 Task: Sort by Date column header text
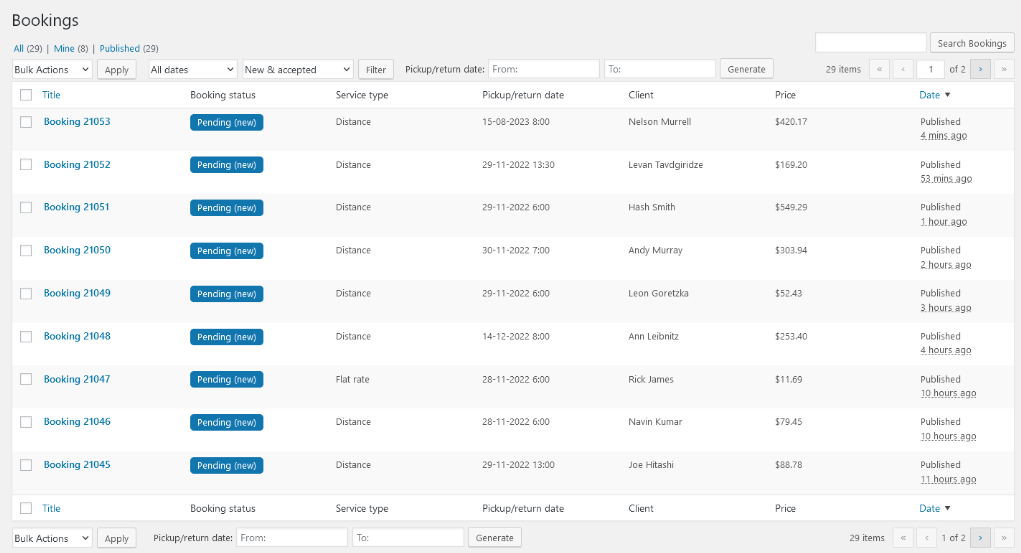tap(929, 95)
